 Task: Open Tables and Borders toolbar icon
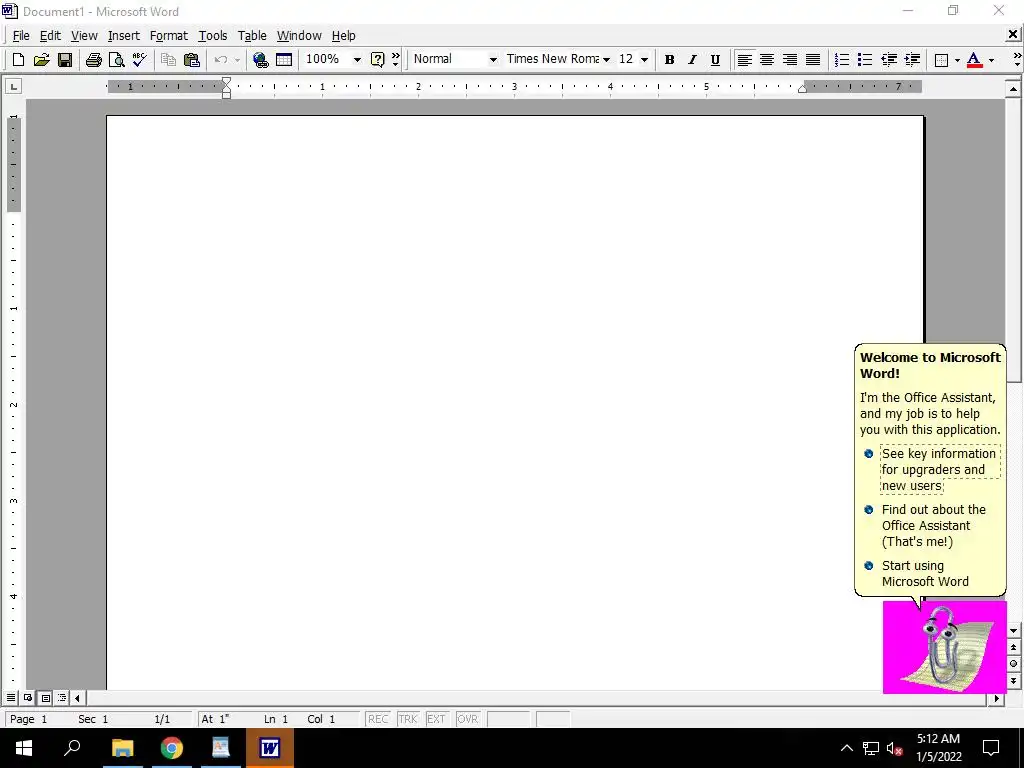pyautogui.click(x=284, y=60)
